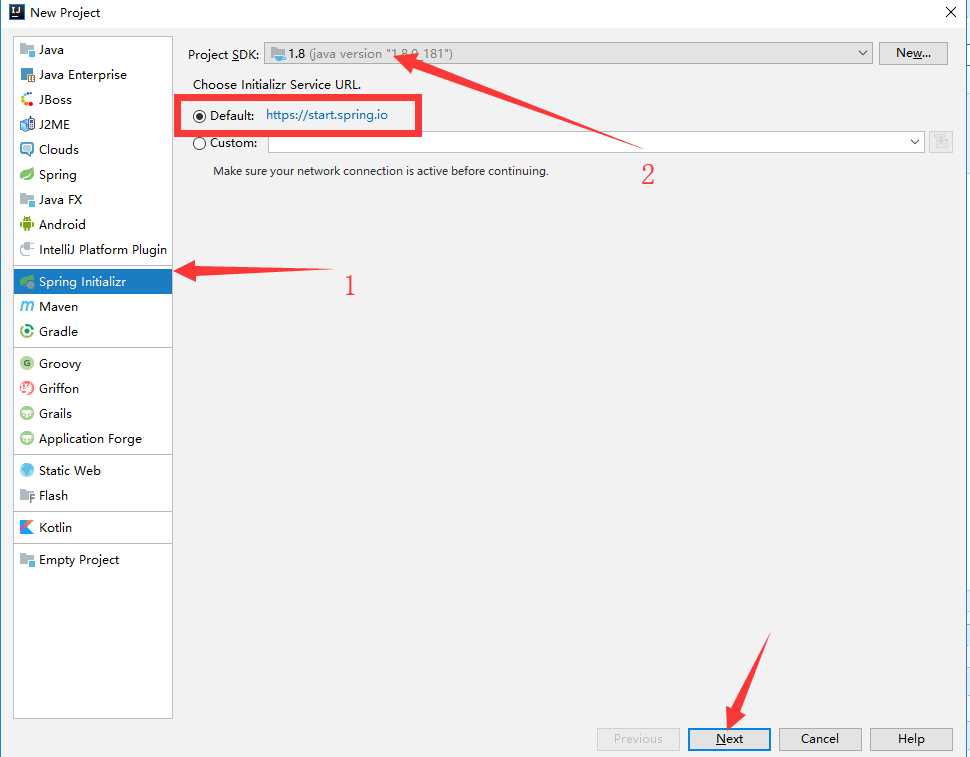The height and width of the screenshot is (757, 970).
Task: Select the Flash entry
Action: pos(93,495)
